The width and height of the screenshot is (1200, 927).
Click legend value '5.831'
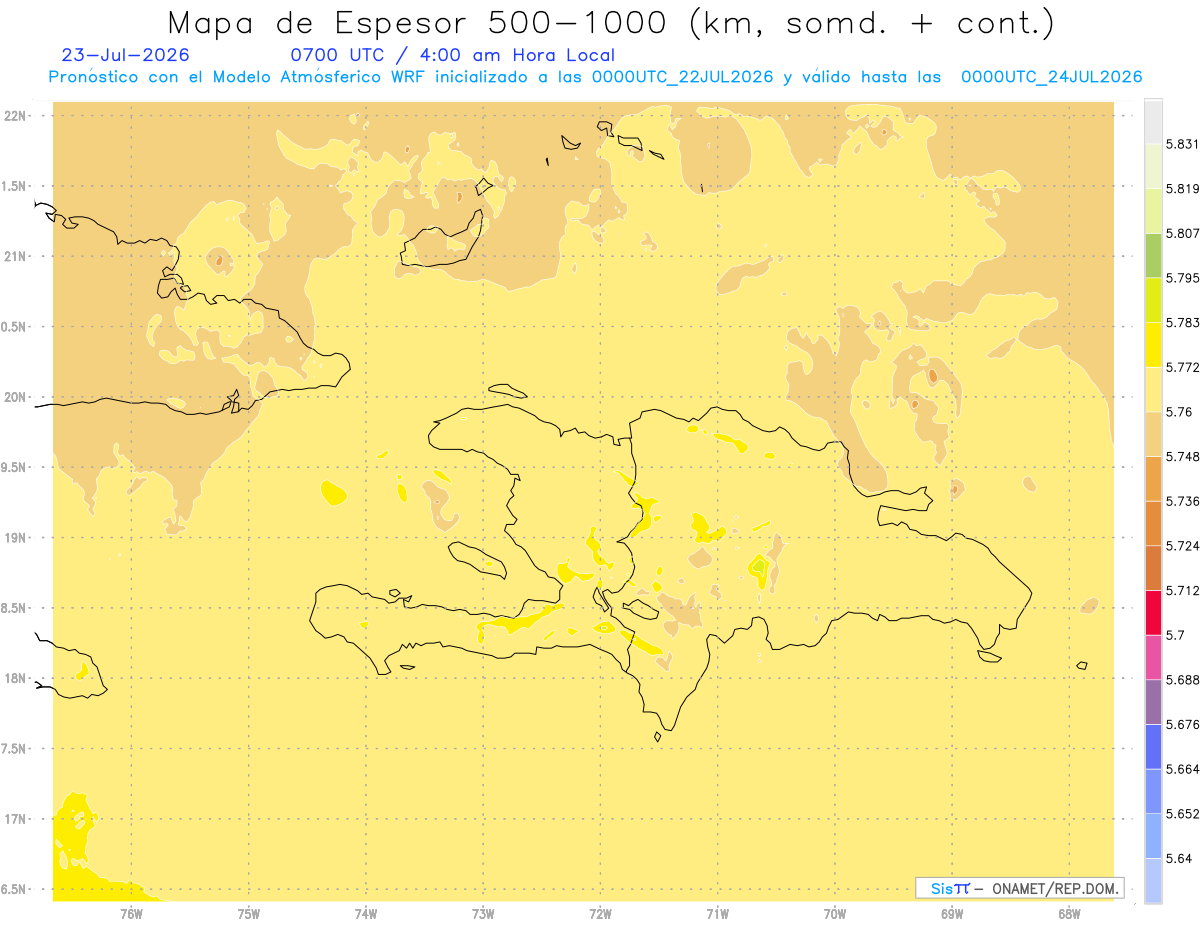click(x=1183, y=144)
